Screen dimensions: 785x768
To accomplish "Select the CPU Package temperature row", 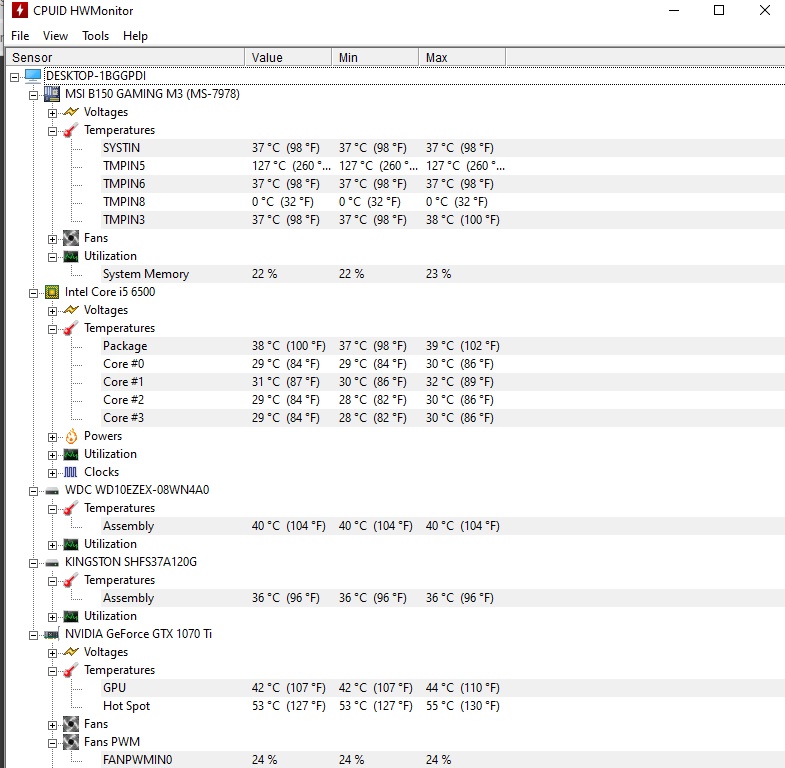I will (x=443, y=346).
